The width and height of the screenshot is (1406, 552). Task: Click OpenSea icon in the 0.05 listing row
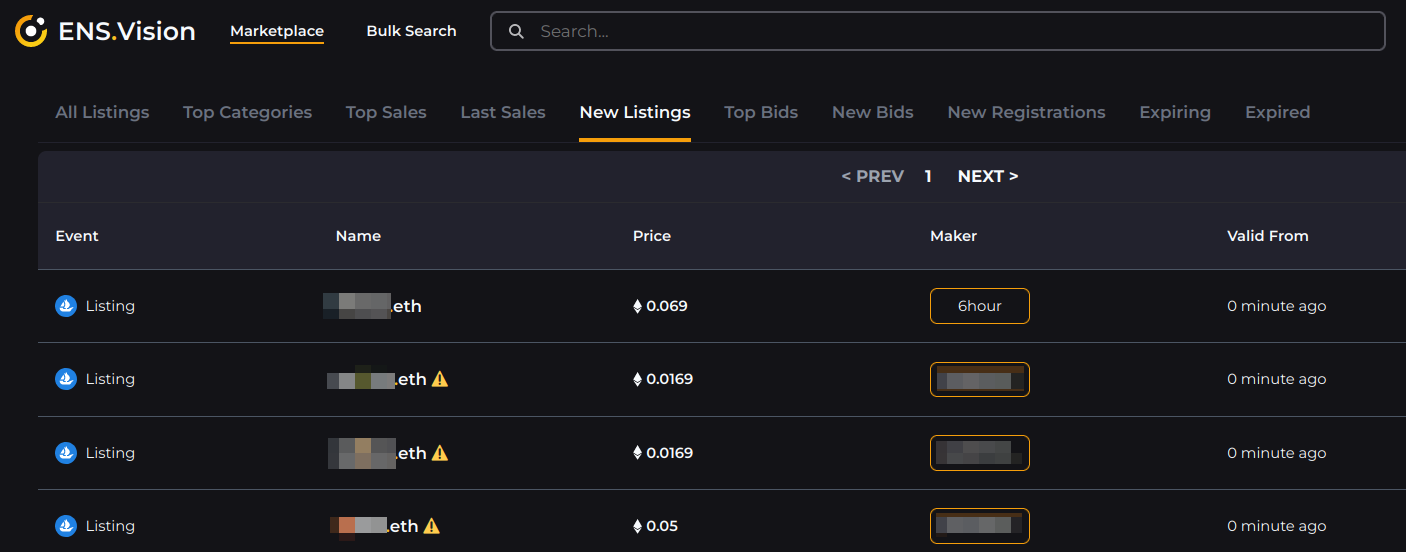pos(66,526)
